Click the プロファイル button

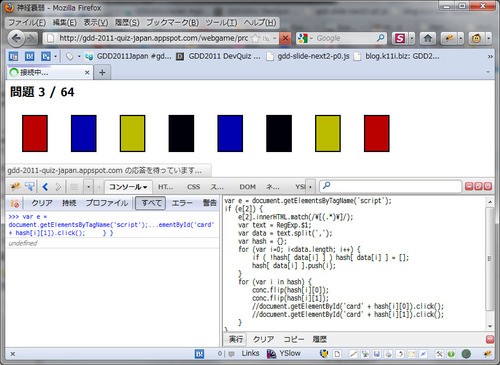pyautogui.click(x=107, y=203)
